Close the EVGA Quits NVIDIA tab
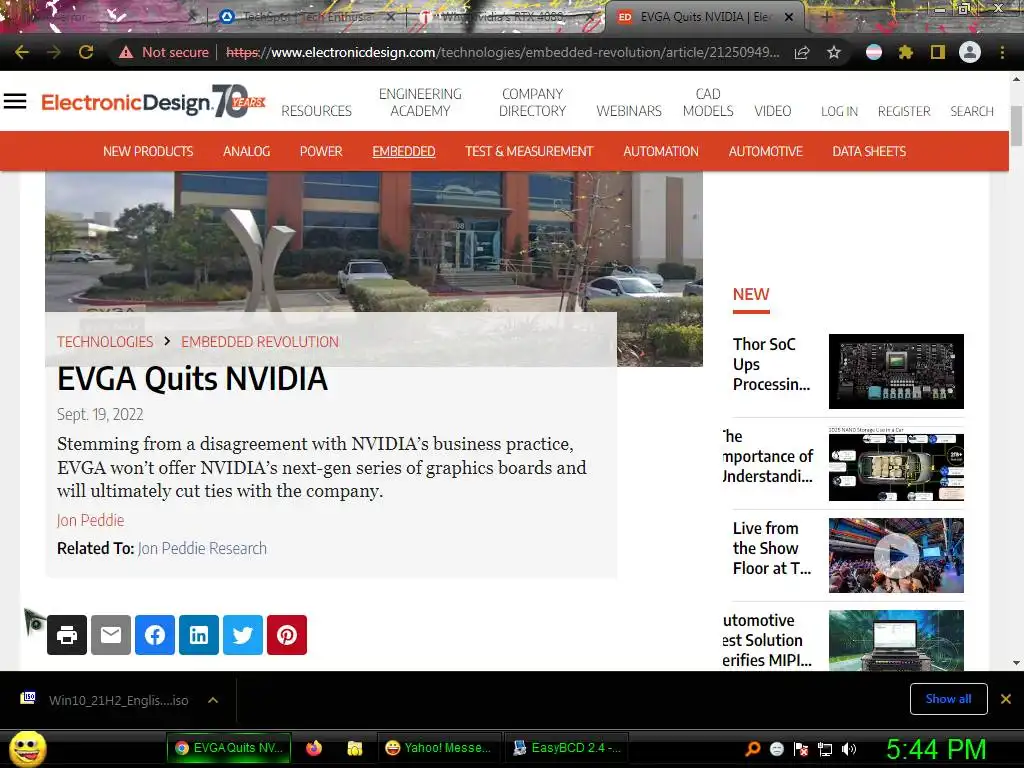Image resolution: width=1024 pixels, height=768 pixels. (789, 17)
